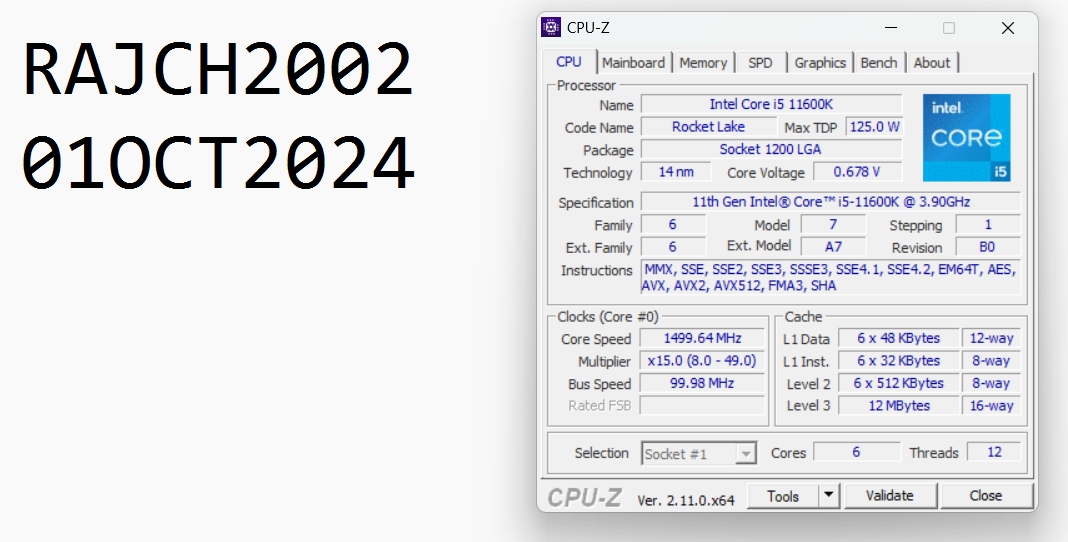The height and width of the screenshot is (542, 1068).
Task: Click the Instructions list box
Action: point(831,277)
